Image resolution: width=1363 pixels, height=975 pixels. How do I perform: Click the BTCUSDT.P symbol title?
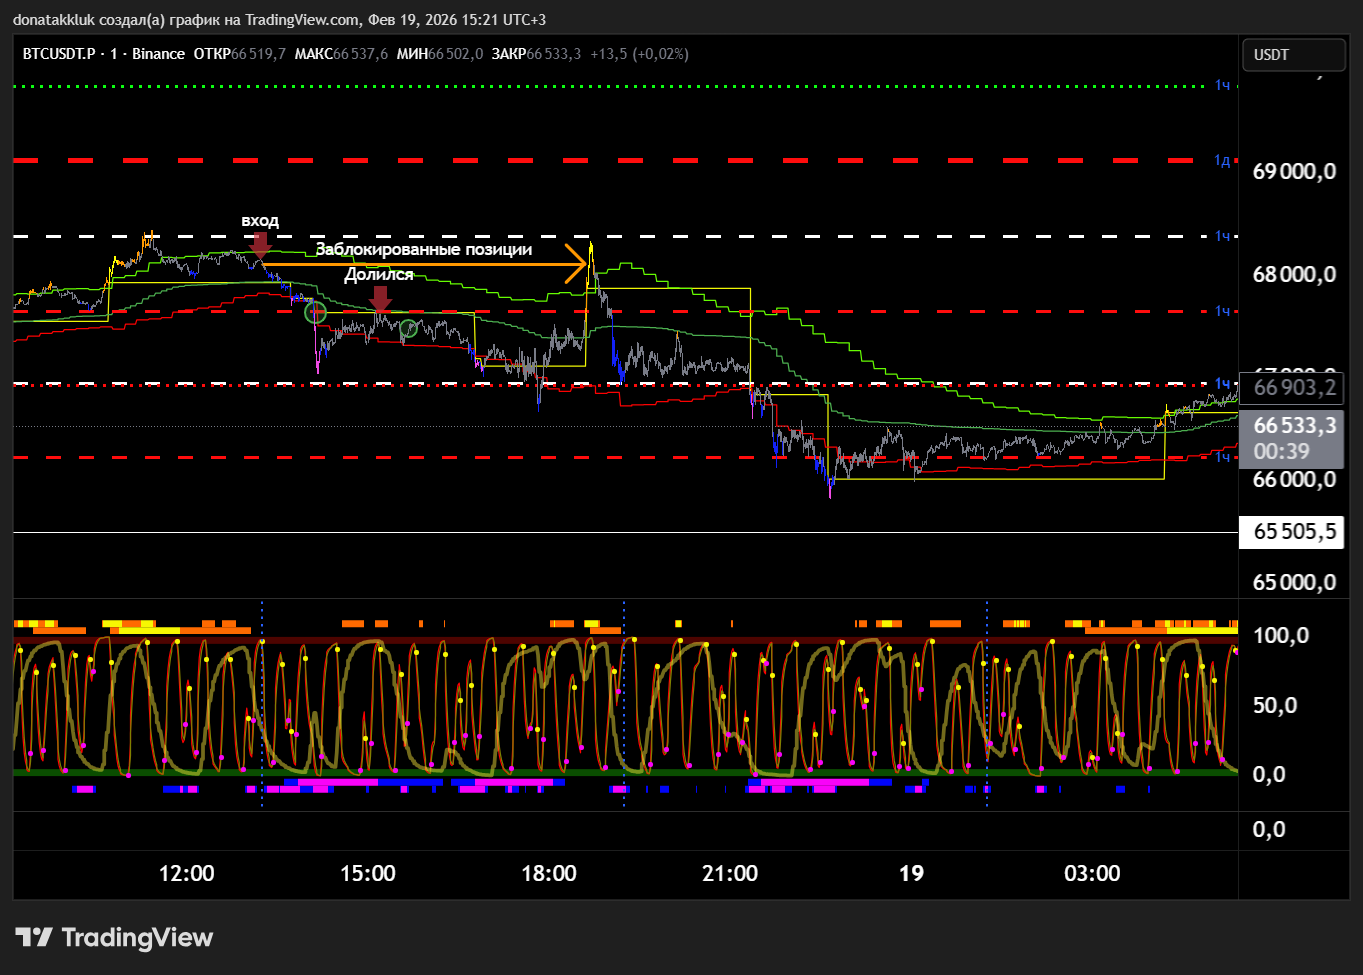pos(58,54)
